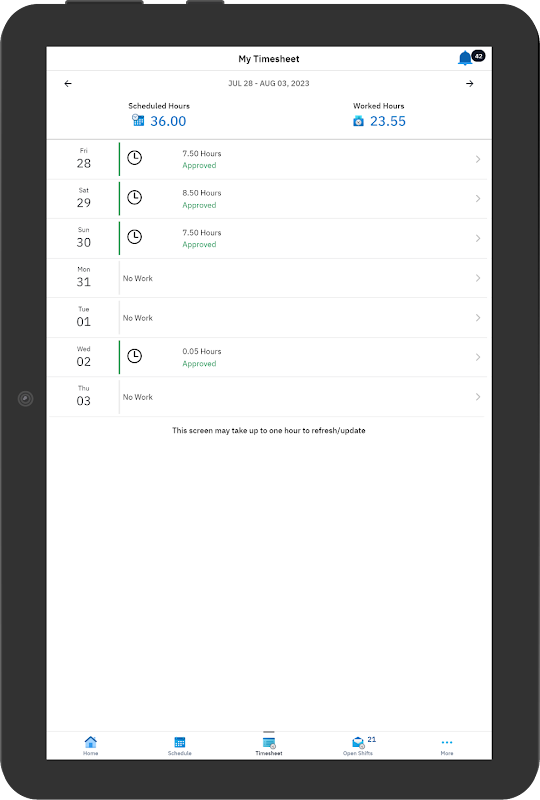Click the Scheduled Hours calendar icon
Screen dimensions: 540x800
click(x=138, y=120)
